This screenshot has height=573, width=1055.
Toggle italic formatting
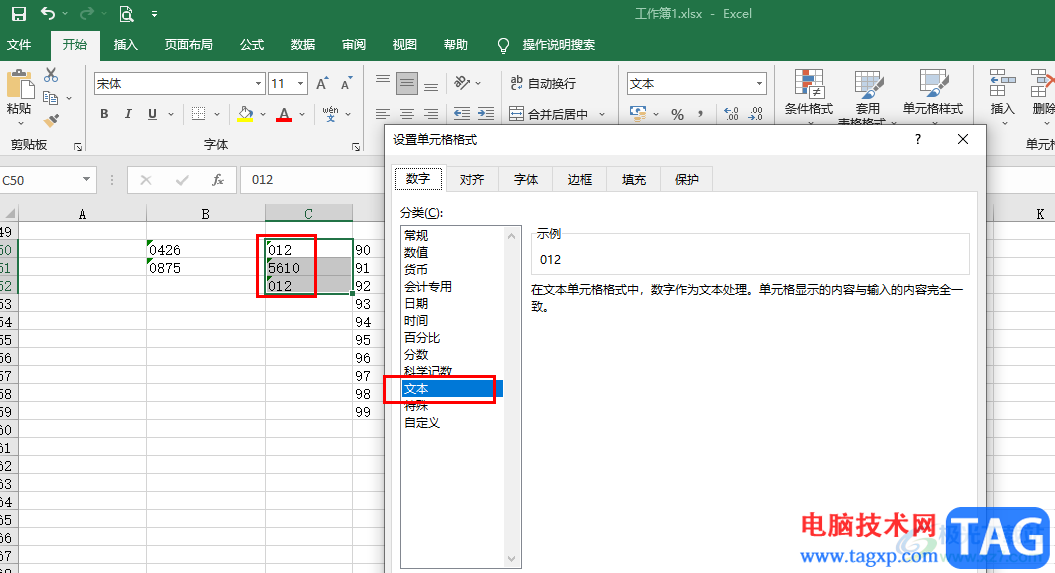128,114
